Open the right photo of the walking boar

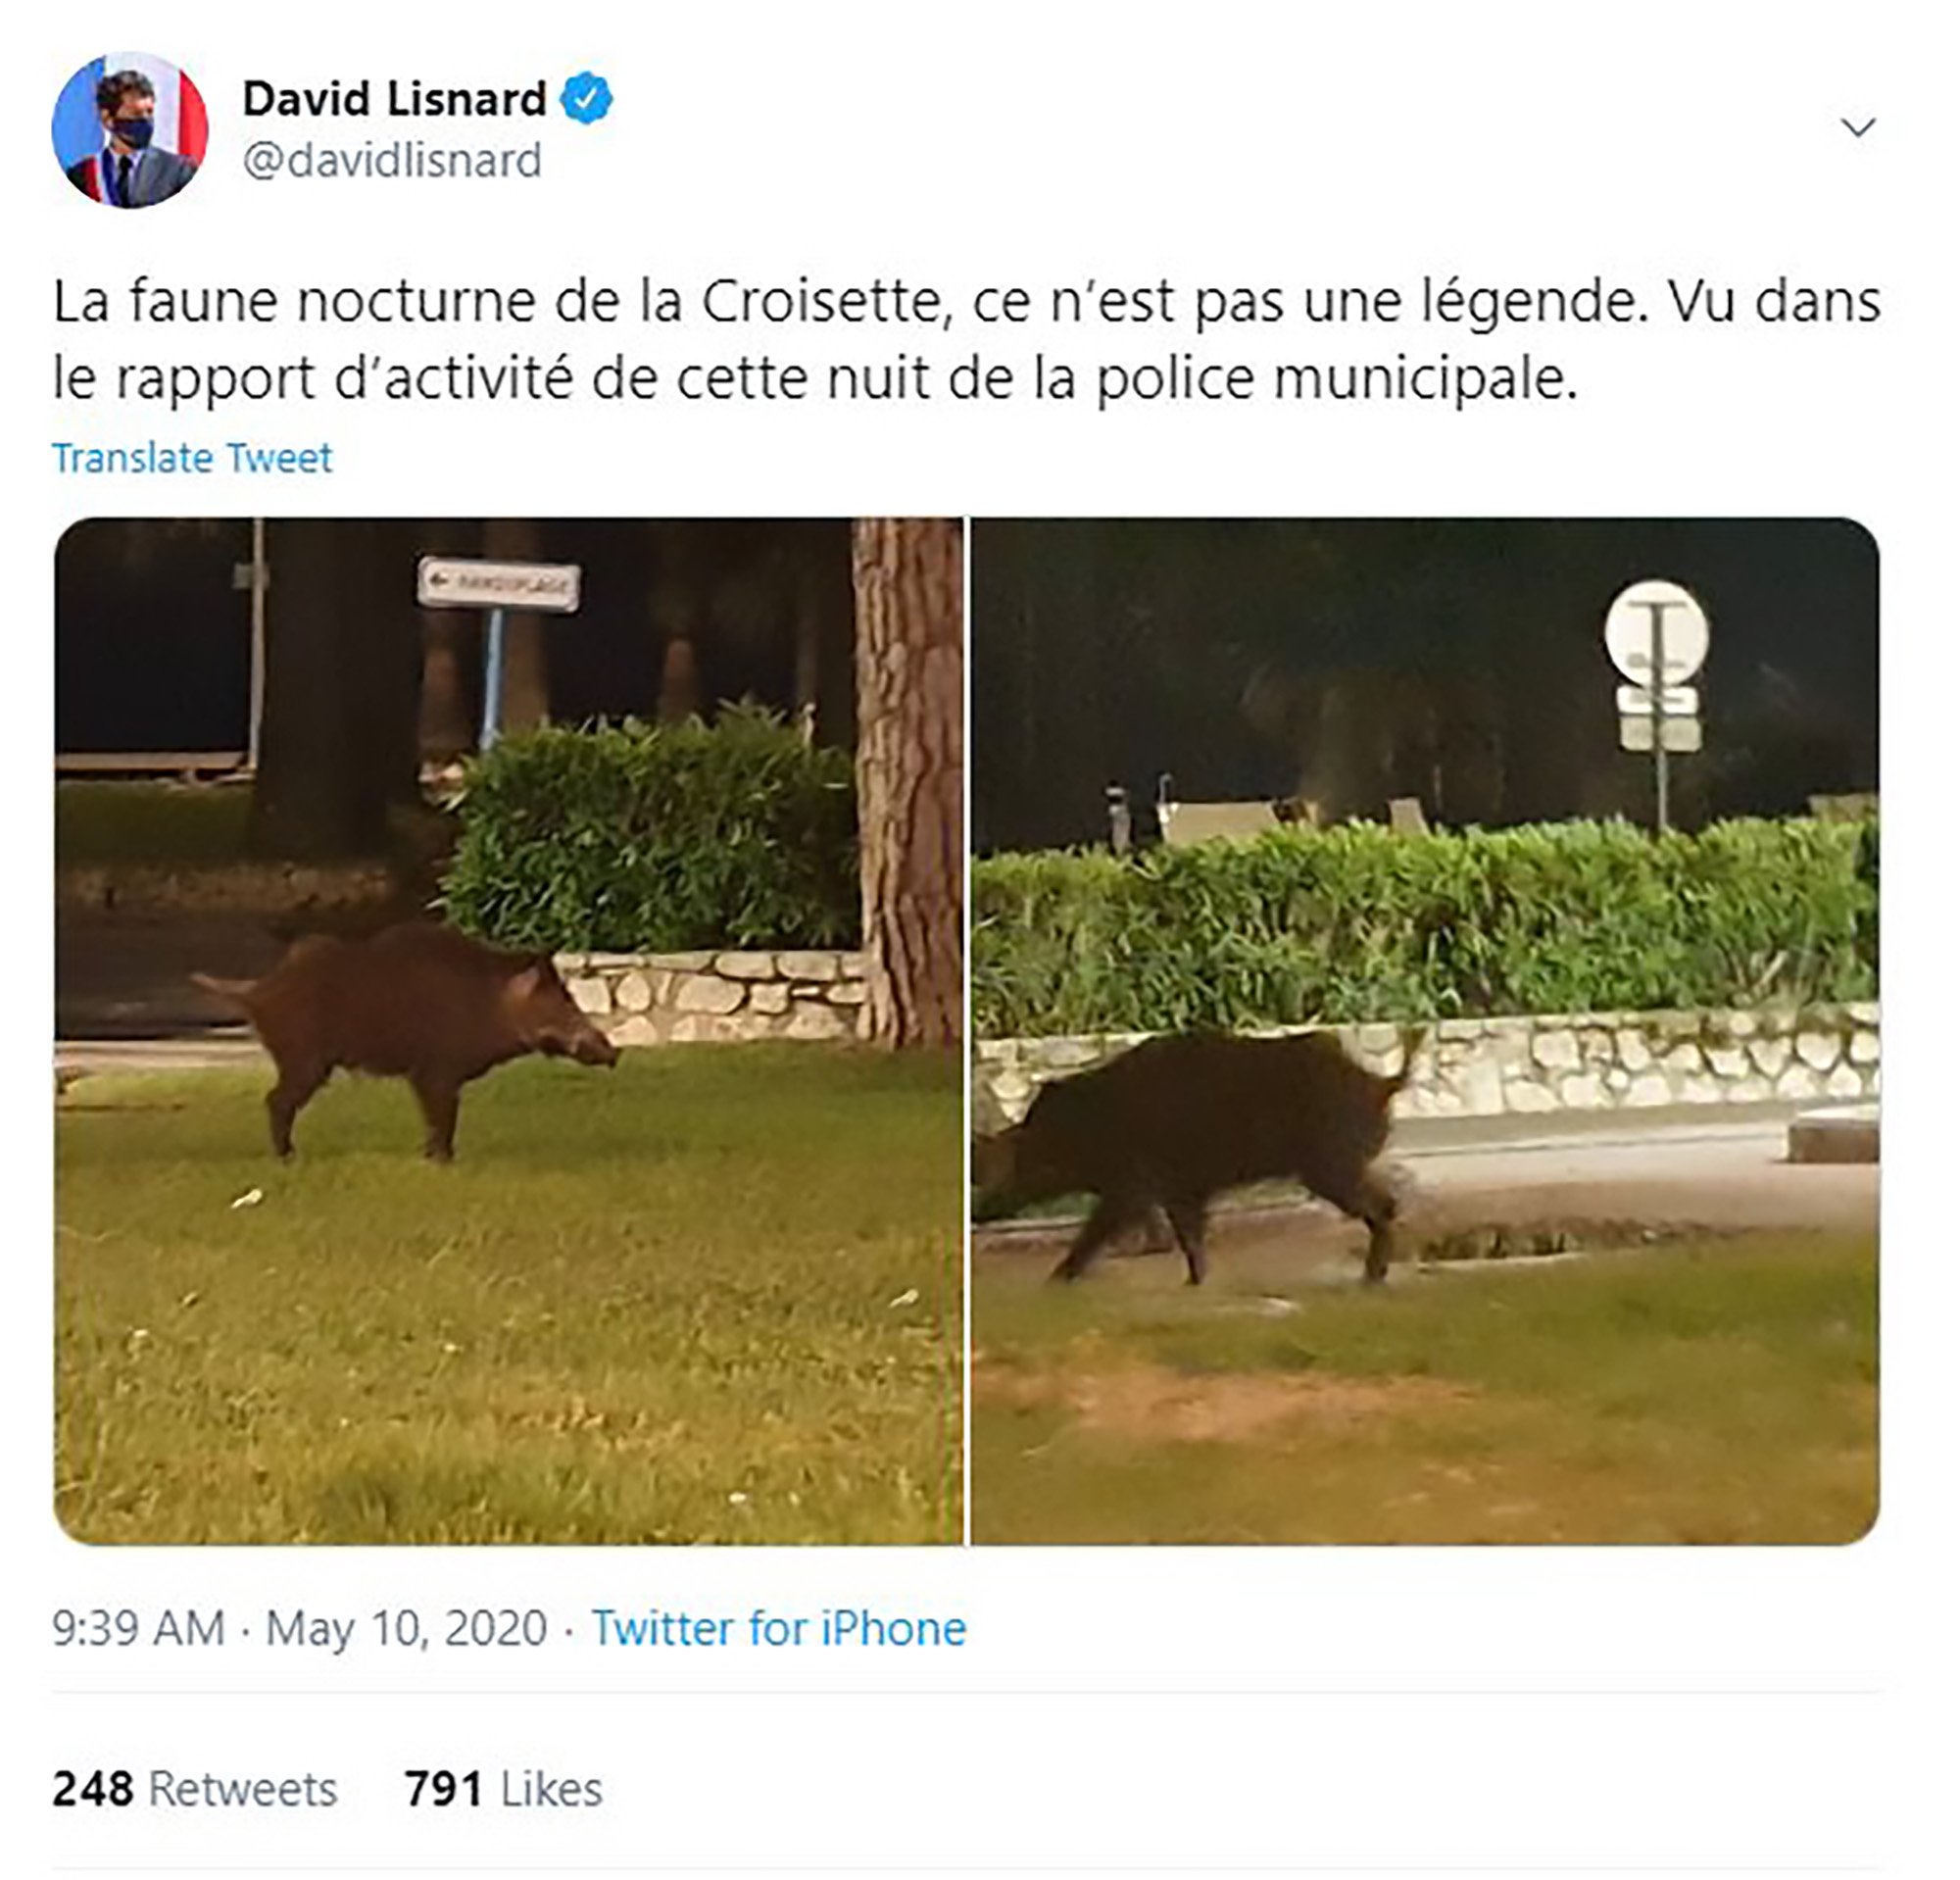tap(1425, 1030)
